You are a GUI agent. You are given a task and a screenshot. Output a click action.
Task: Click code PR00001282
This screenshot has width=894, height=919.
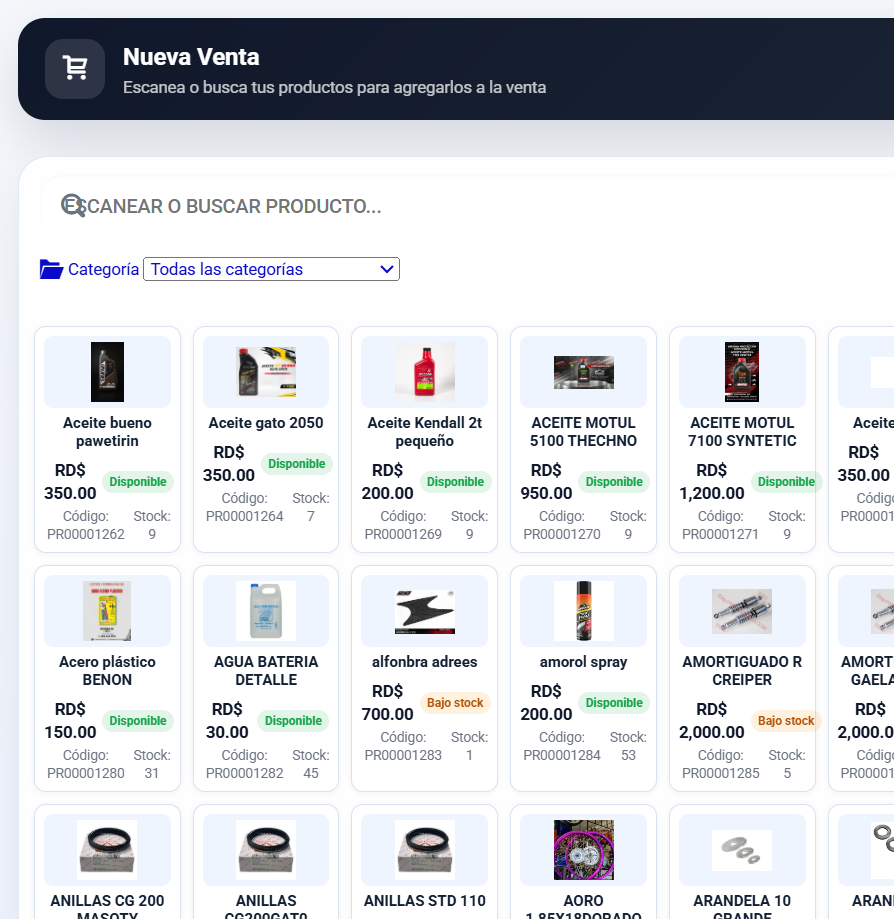pyautogui.click(x=244, y=773)
